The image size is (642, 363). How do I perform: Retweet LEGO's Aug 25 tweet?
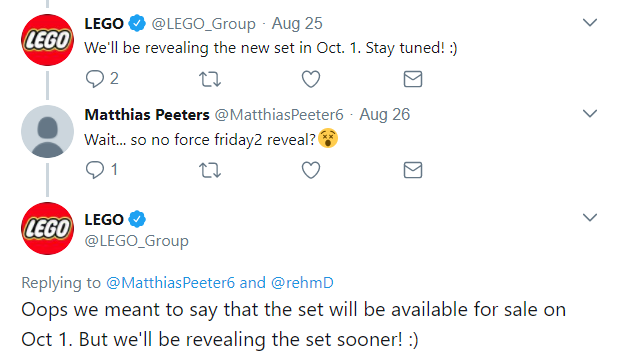[210, 79]
